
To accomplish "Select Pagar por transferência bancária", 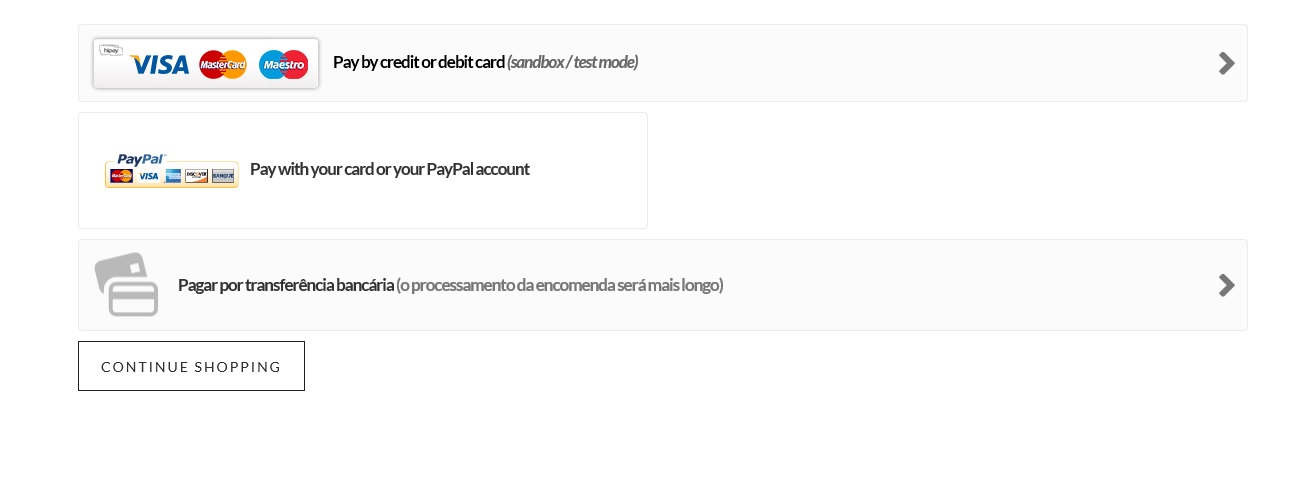I will point(285,285).
